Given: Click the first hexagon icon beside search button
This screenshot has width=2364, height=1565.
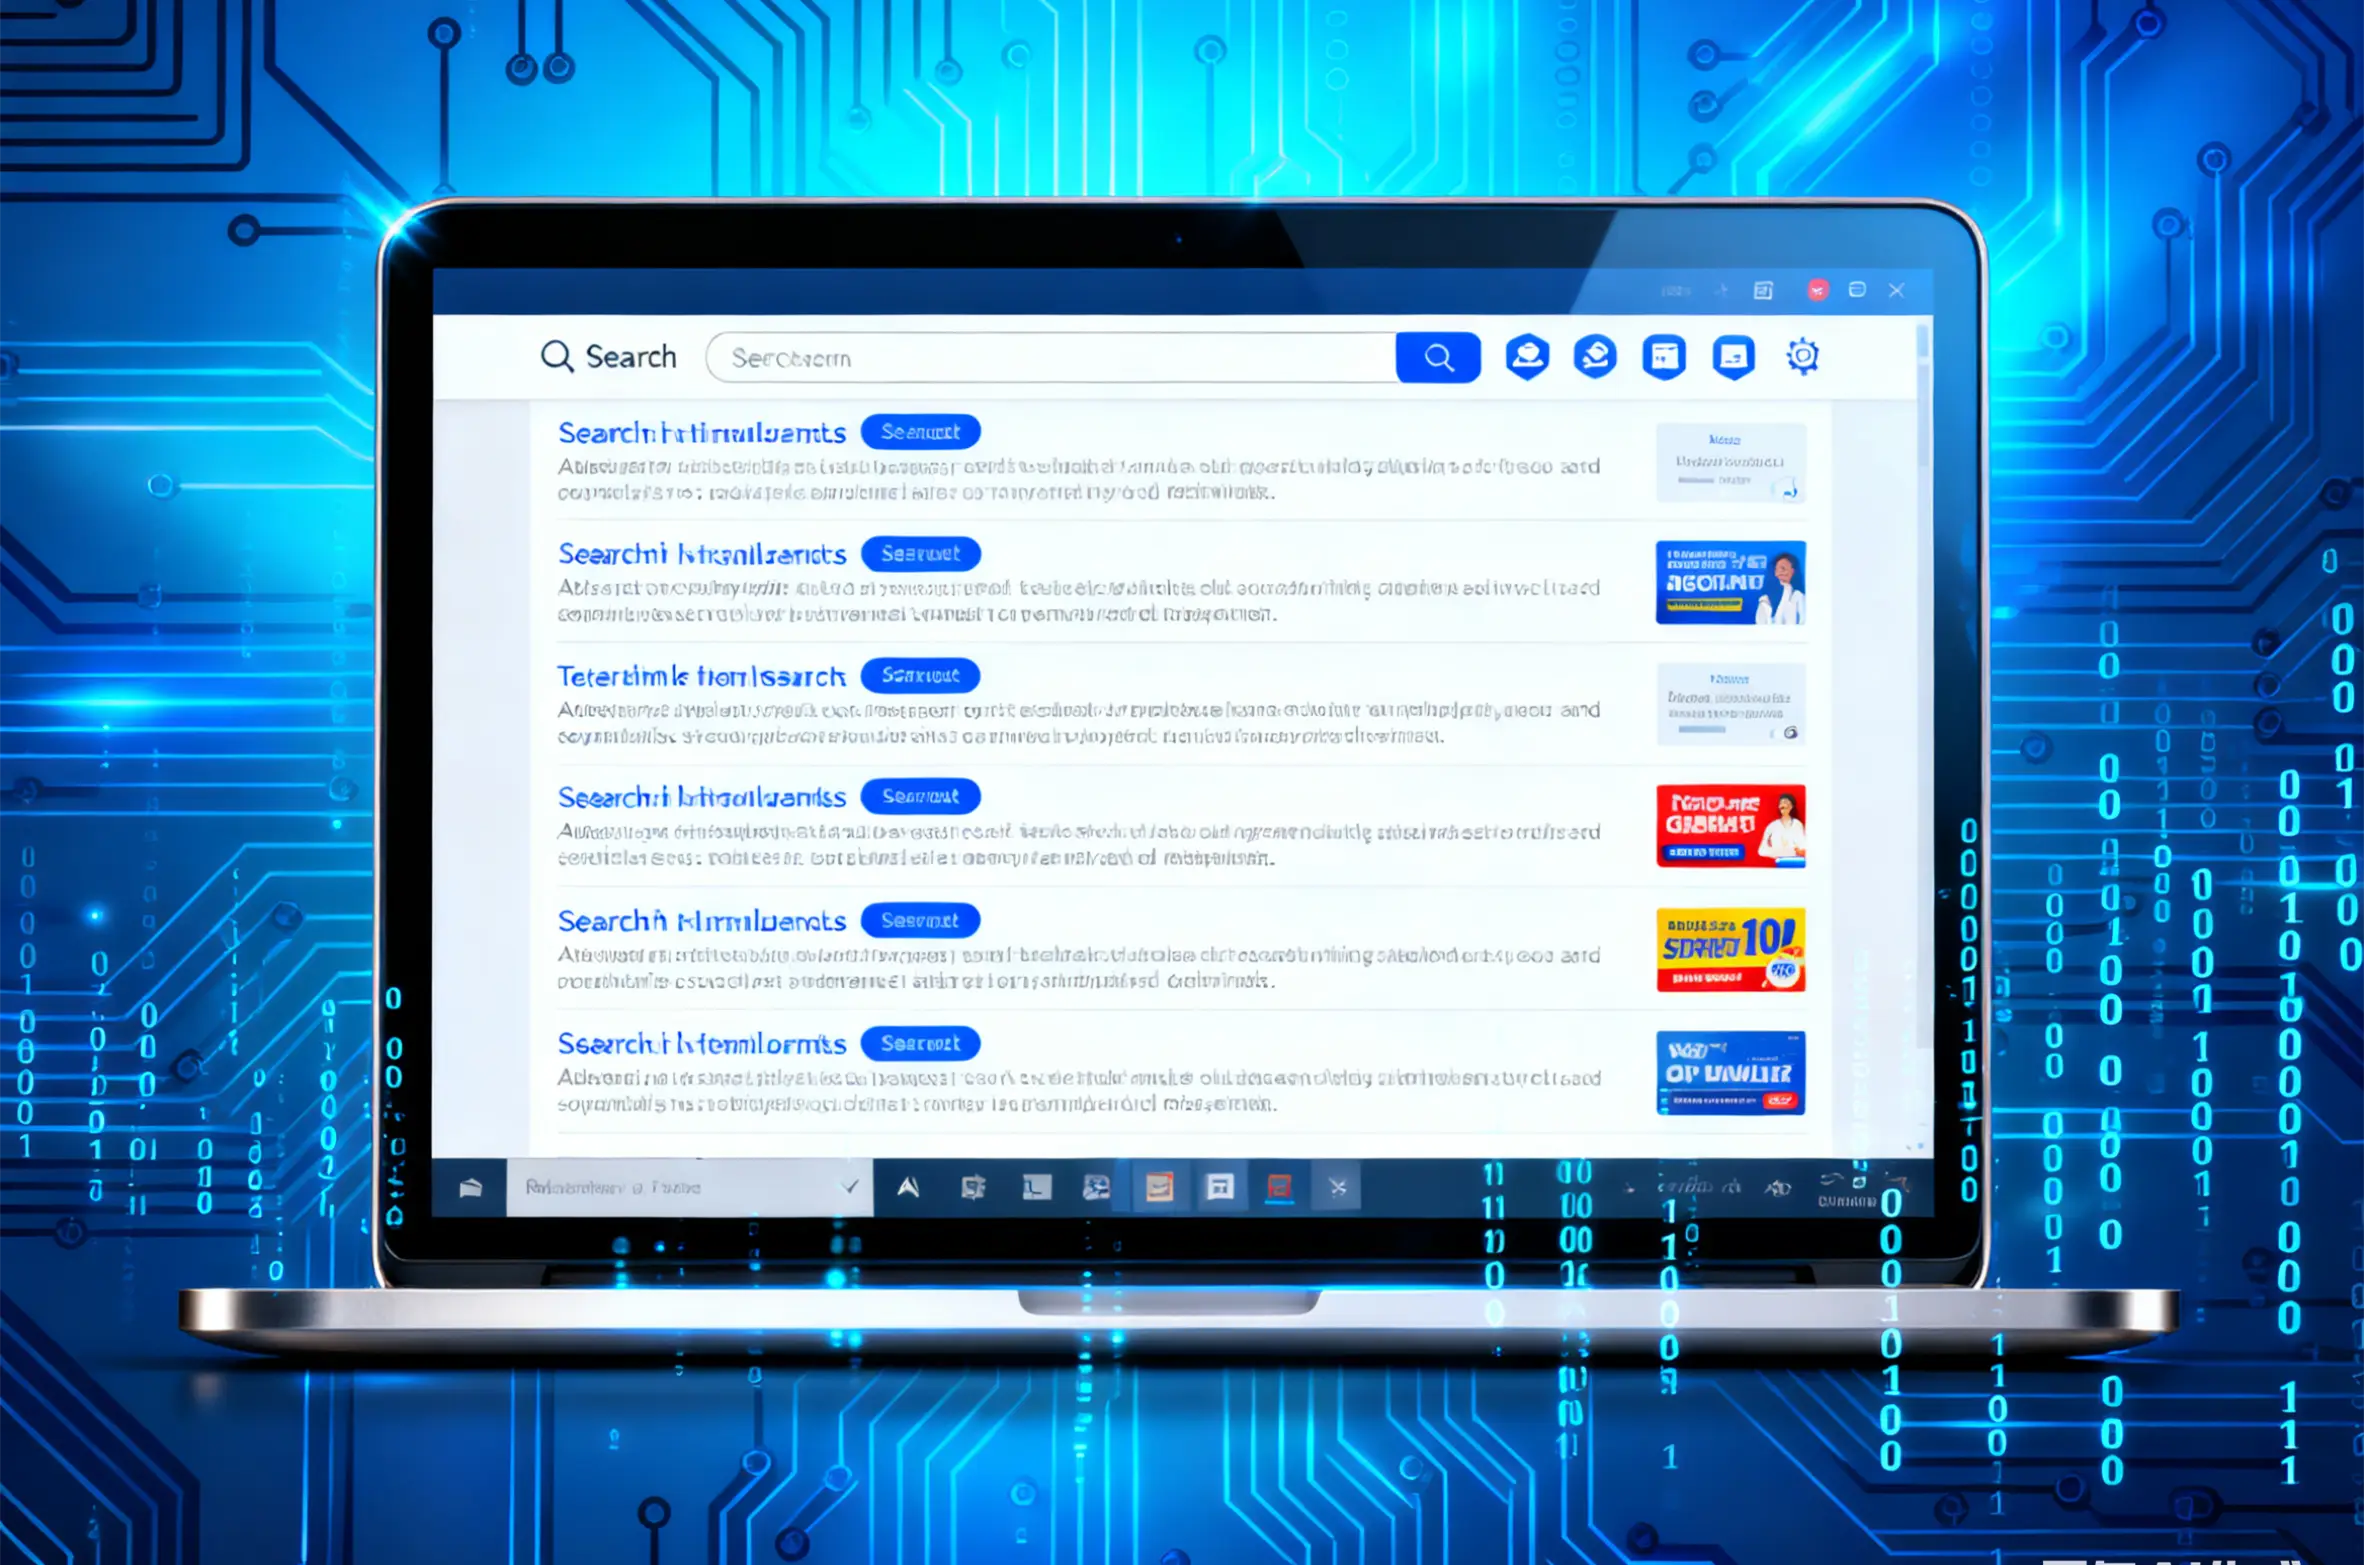Looking at the screenshot, I should pos(1527,357).
